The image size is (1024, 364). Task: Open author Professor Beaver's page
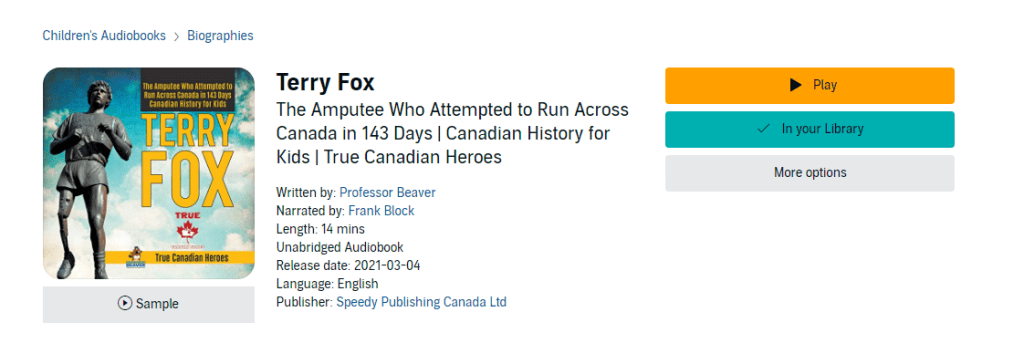tap(387, 192)
